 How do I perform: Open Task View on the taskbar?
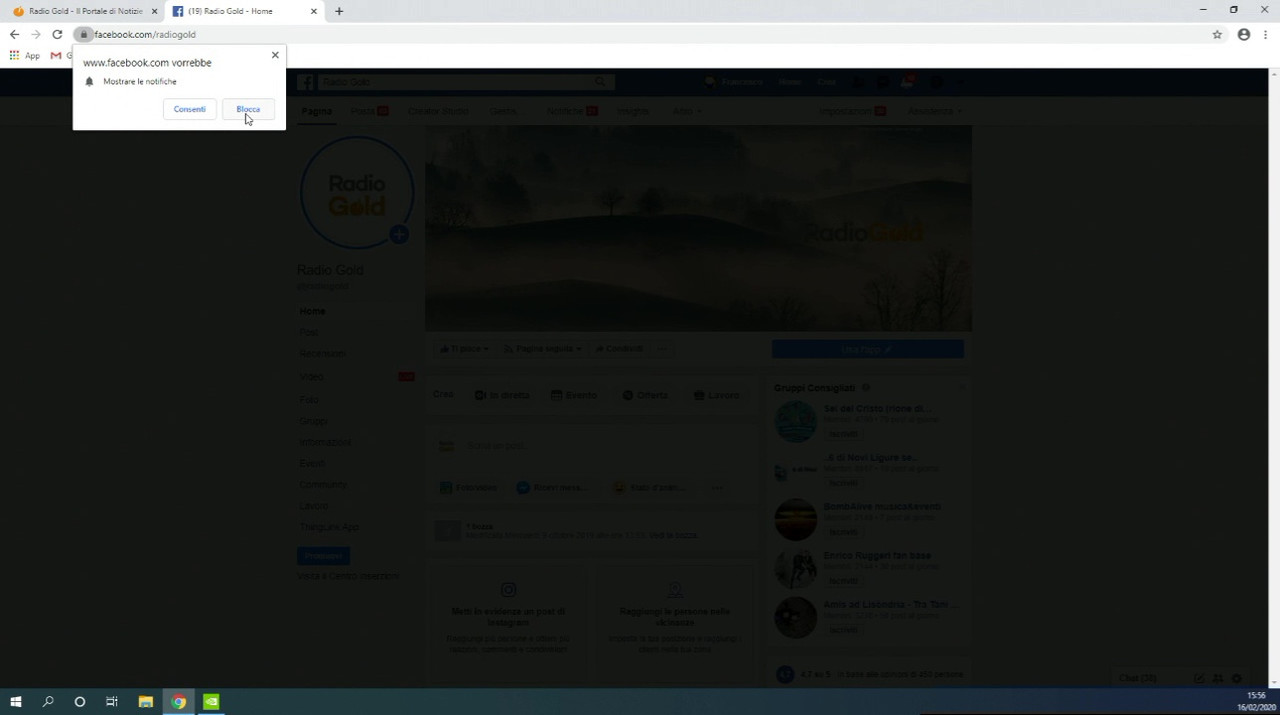(112, 702)
